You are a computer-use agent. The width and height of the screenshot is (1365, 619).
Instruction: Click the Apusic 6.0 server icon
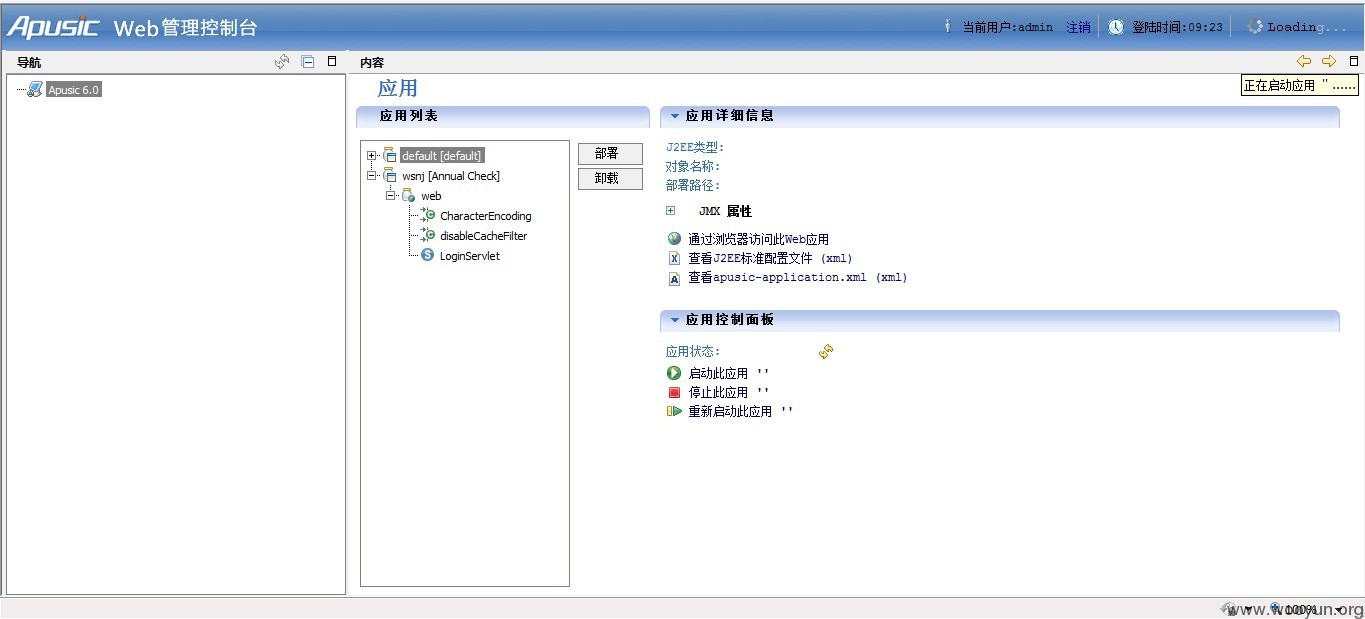tap(35, 90)
